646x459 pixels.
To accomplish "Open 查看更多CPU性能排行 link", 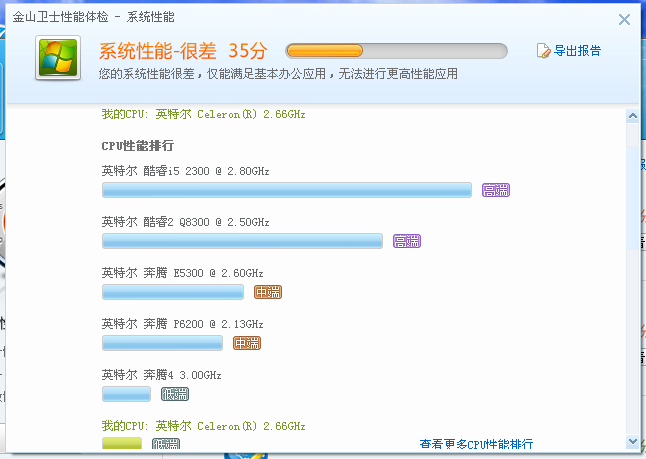I will [x=476, y=444].
